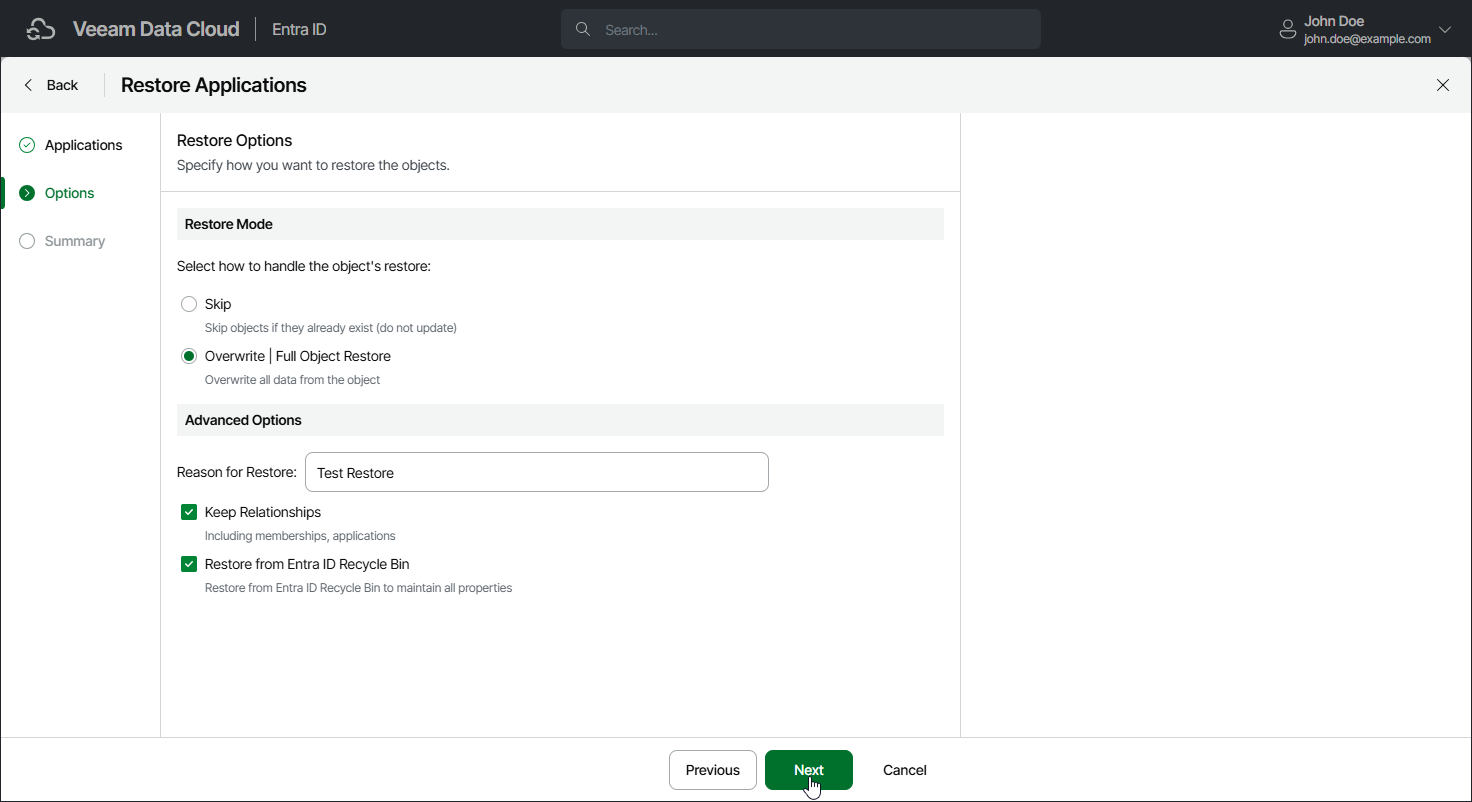The height and width of the screenshot is (802, 1472).
Task: Select Overwrite Full Object Restore option
Action: (189, 356)
